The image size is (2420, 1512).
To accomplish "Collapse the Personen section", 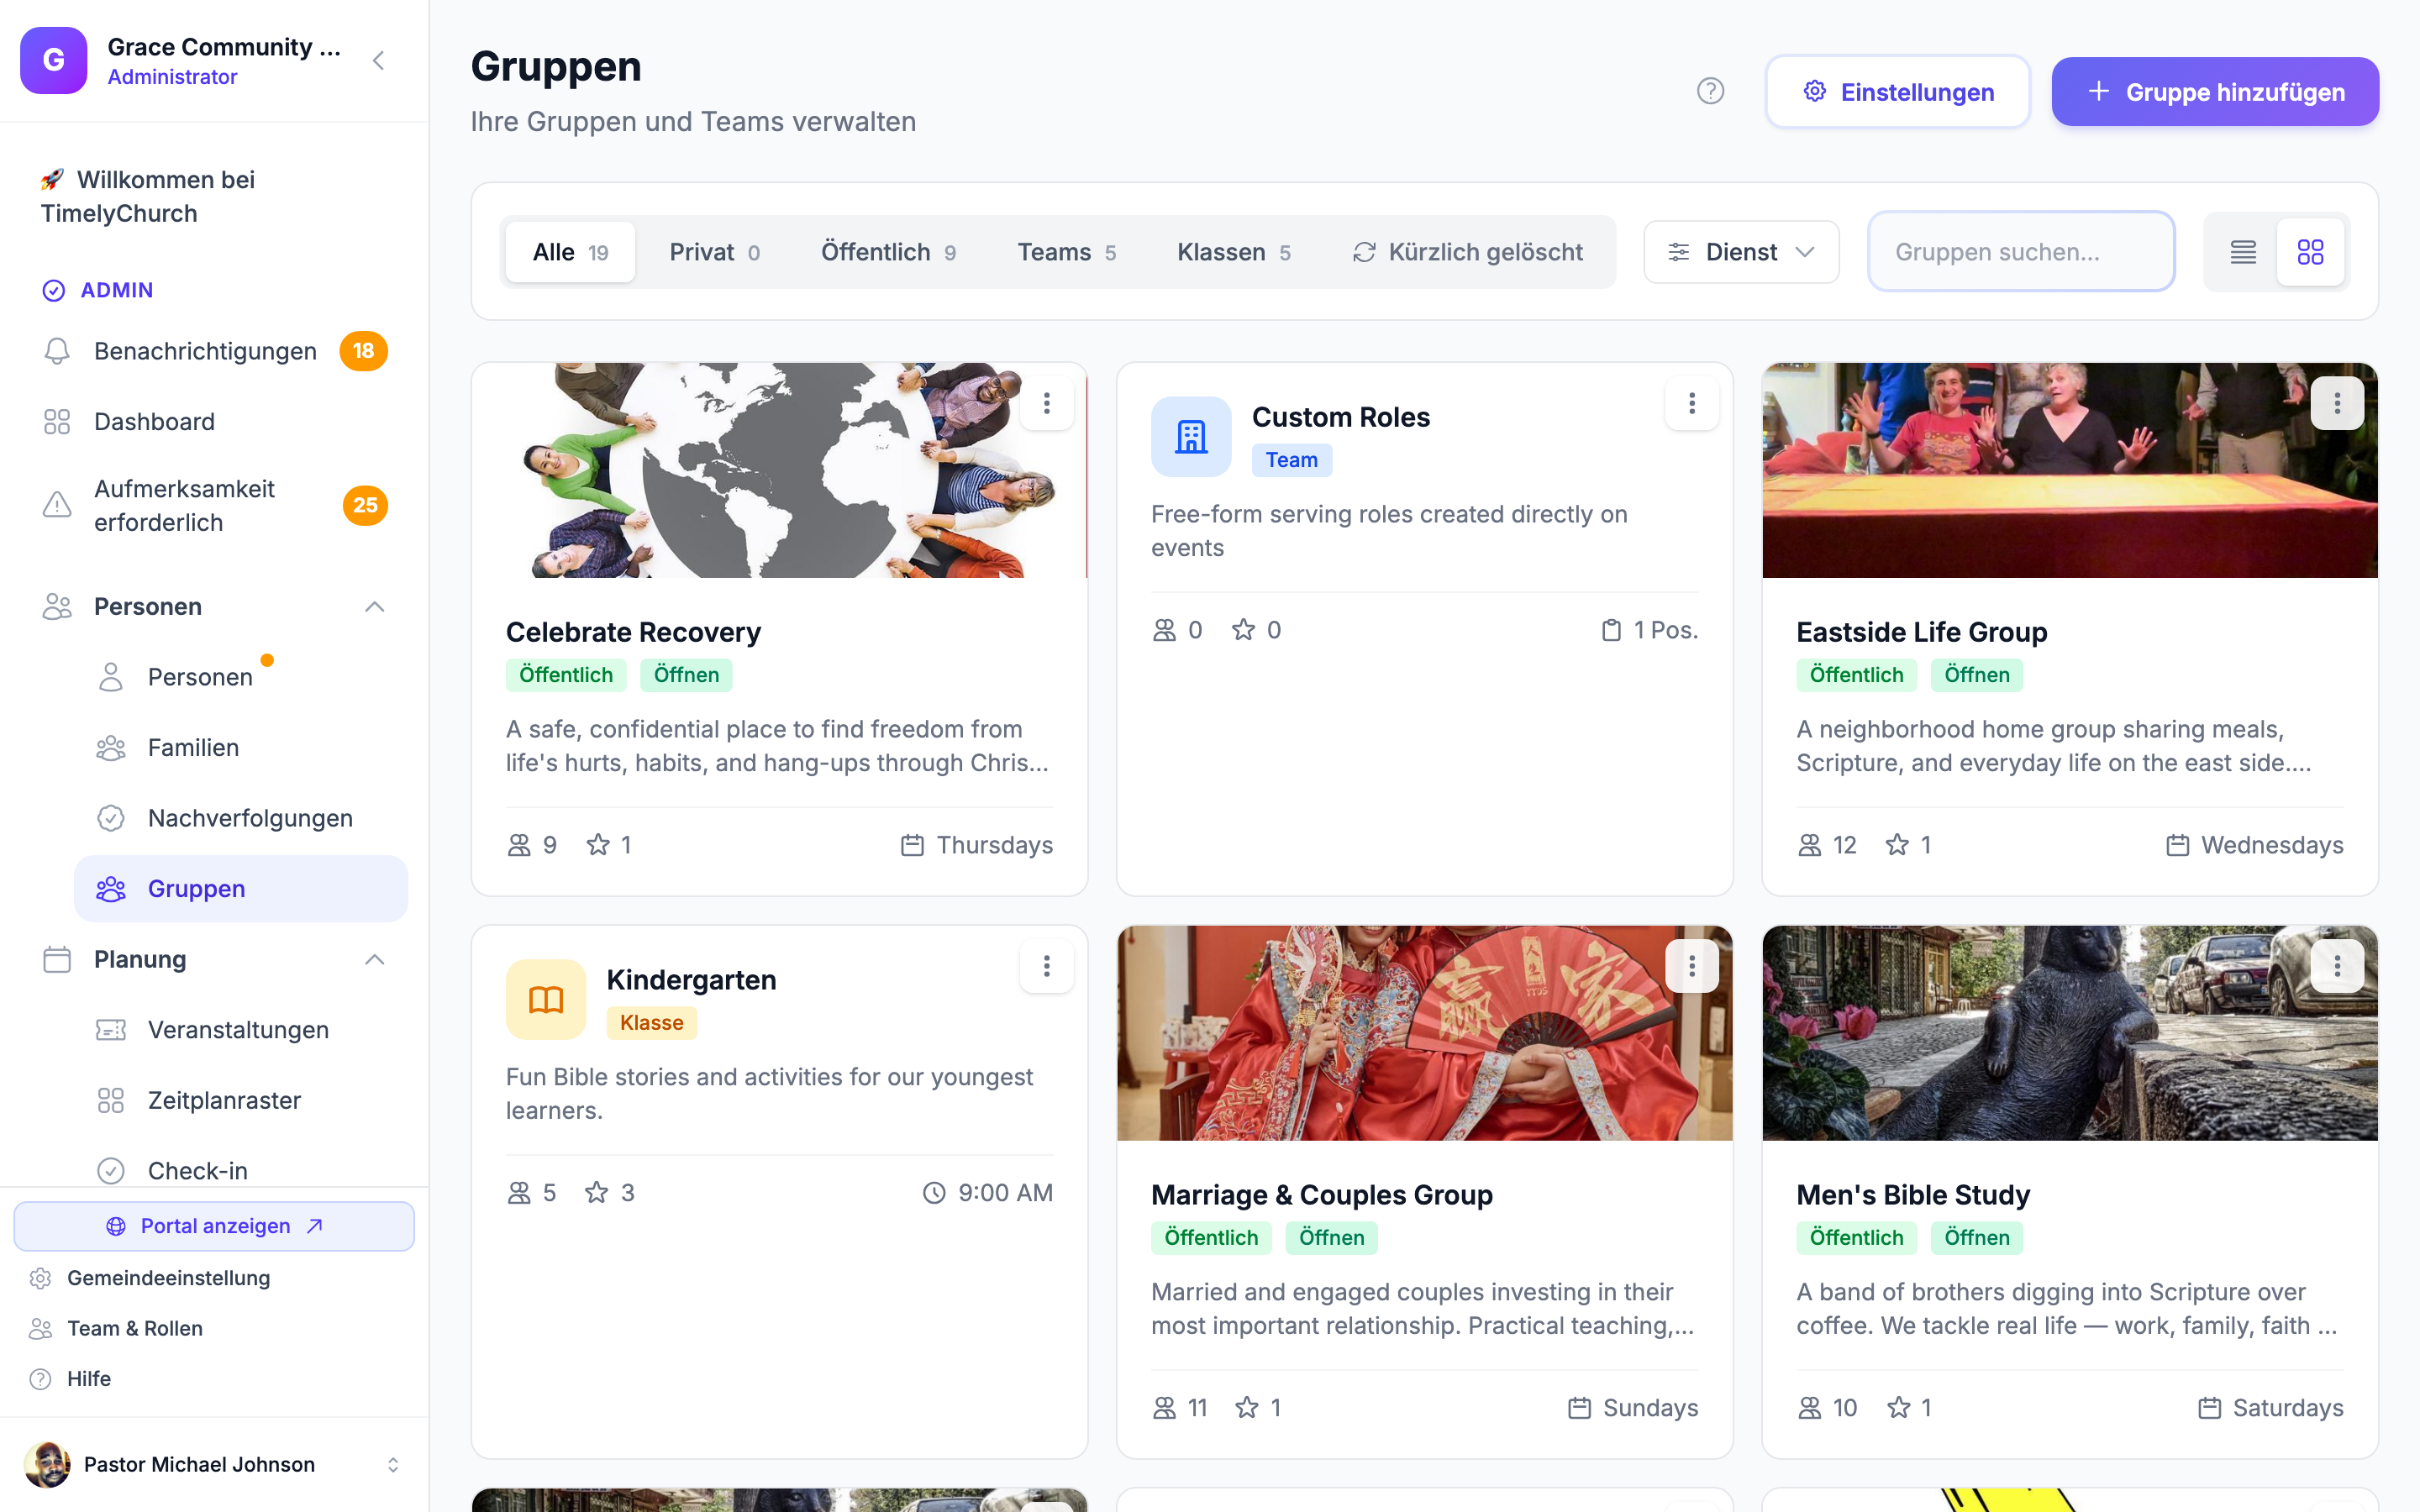I will (x=375, y=607).
